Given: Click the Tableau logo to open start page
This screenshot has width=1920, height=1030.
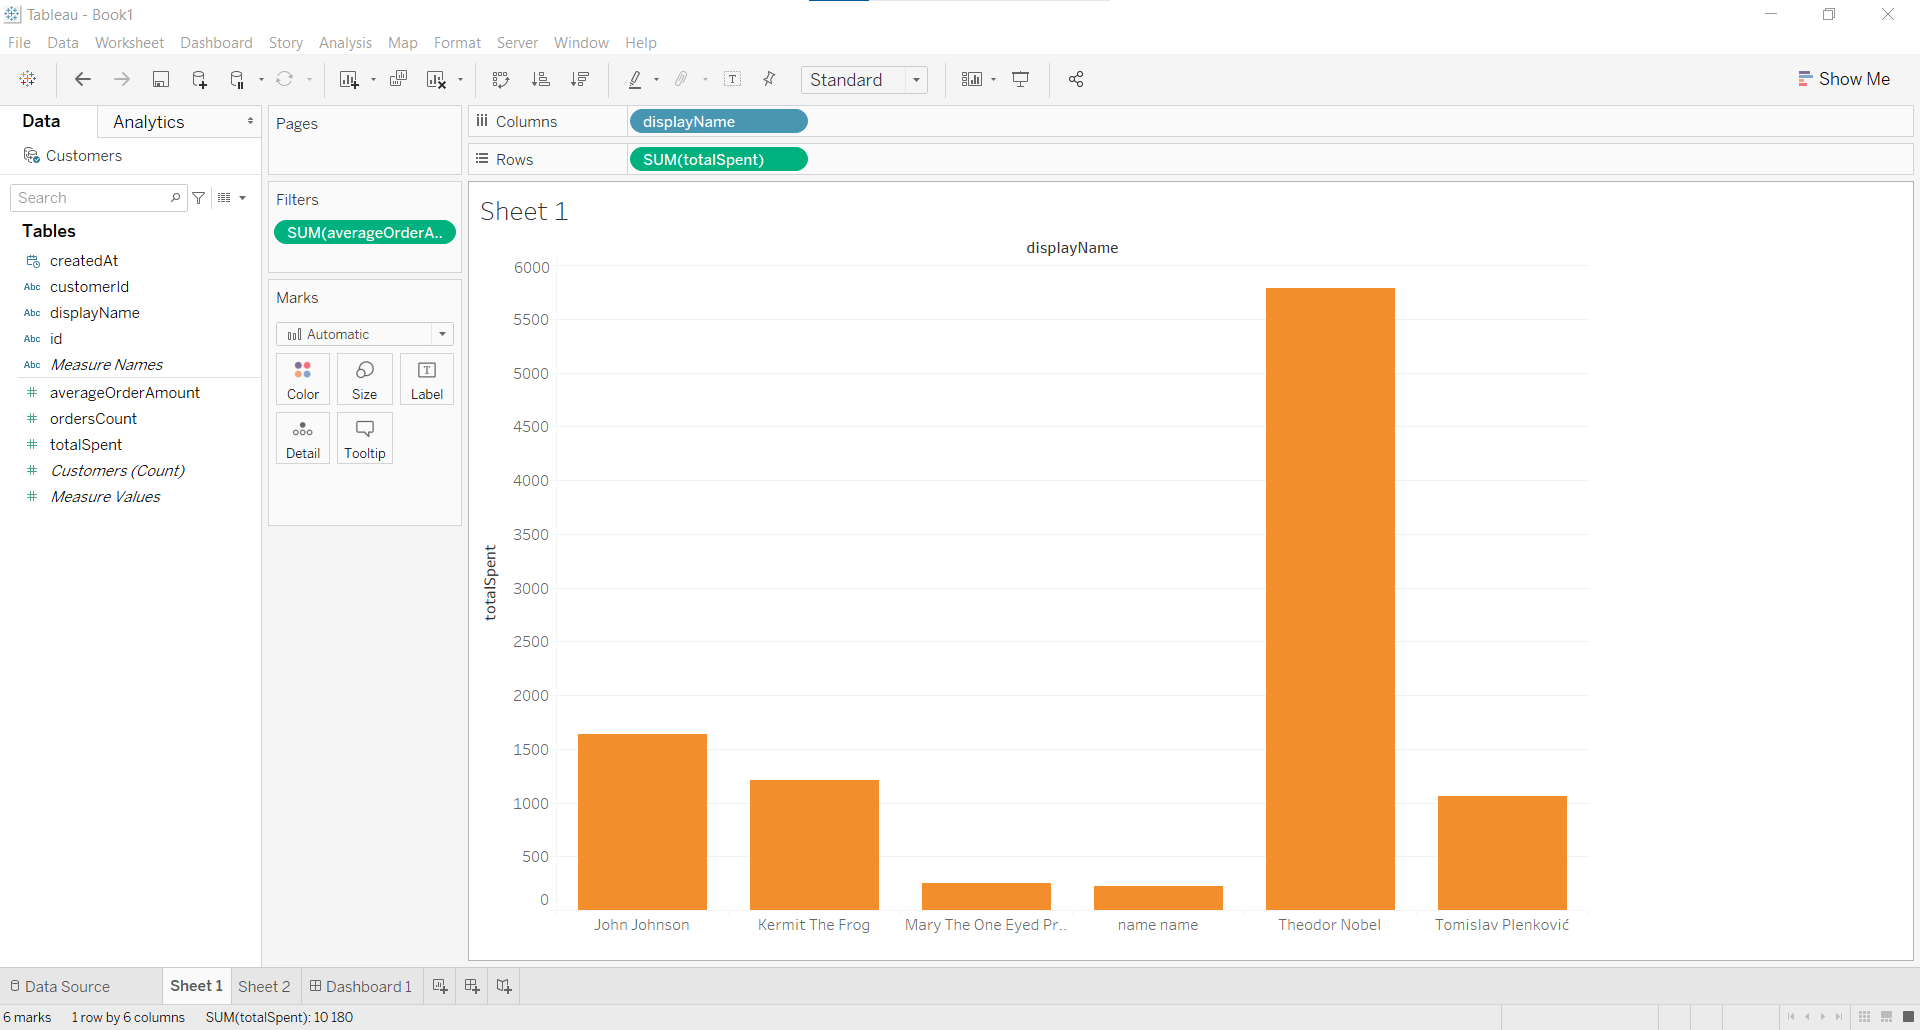Looking at the screenshot, I should pyautogui.click(x=27, y=79).
